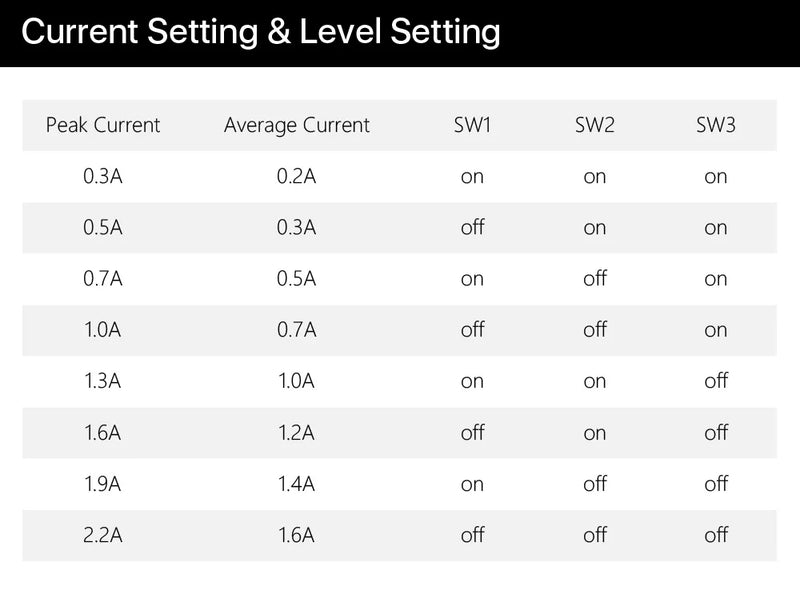Screen dimensions: 800x598
Task: Select the Peak Current column header
Action: 103,125
